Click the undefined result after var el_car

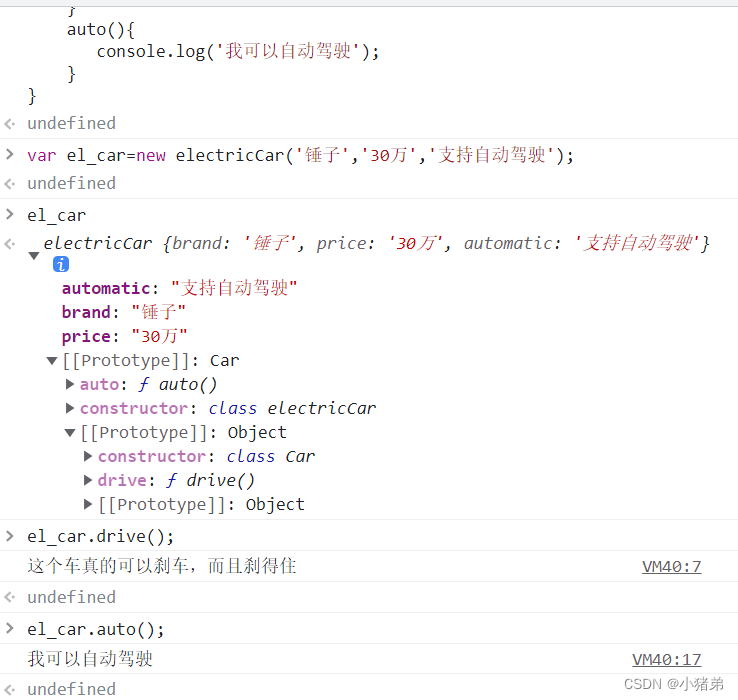point(71,183)
